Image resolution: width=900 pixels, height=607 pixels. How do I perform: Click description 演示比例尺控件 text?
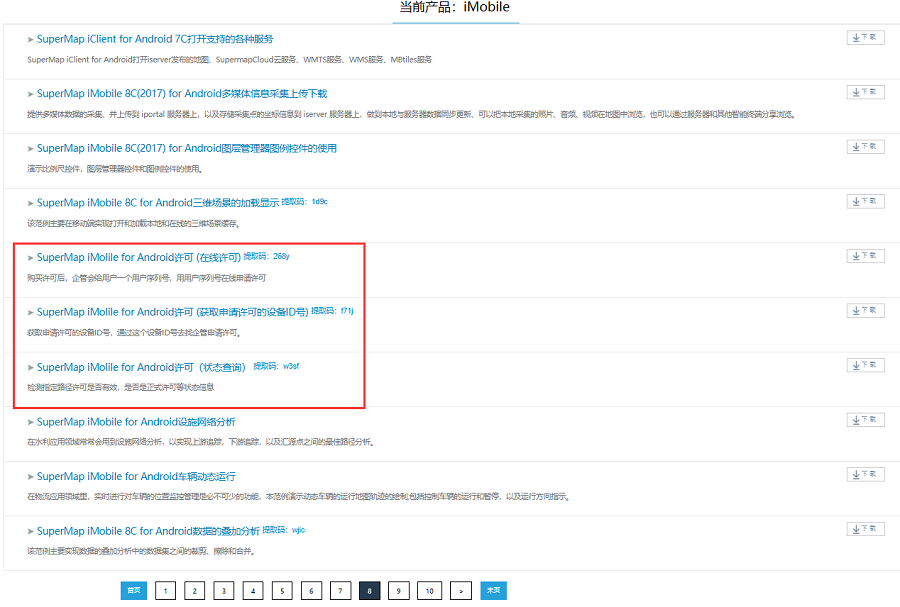[x=115, y=169]
